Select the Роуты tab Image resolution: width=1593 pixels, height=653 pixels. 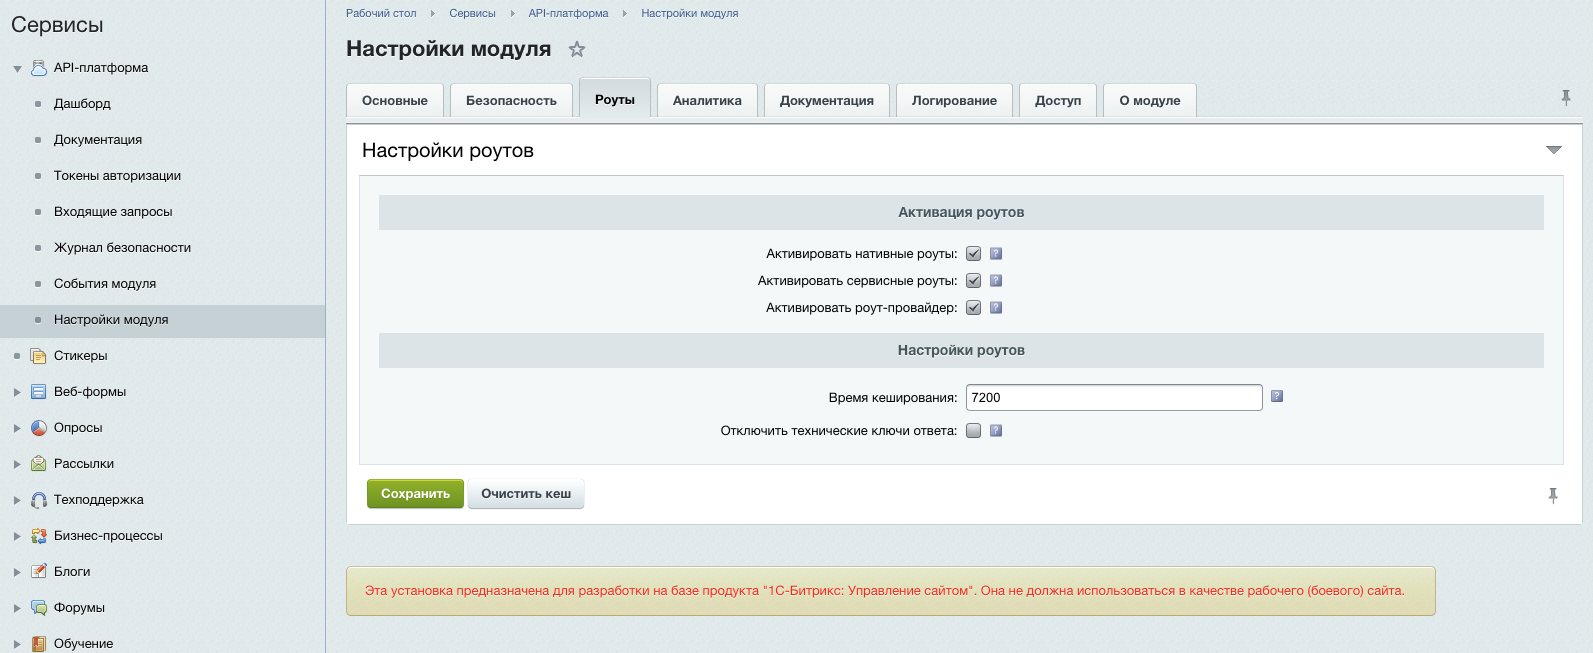coord(615,99)
